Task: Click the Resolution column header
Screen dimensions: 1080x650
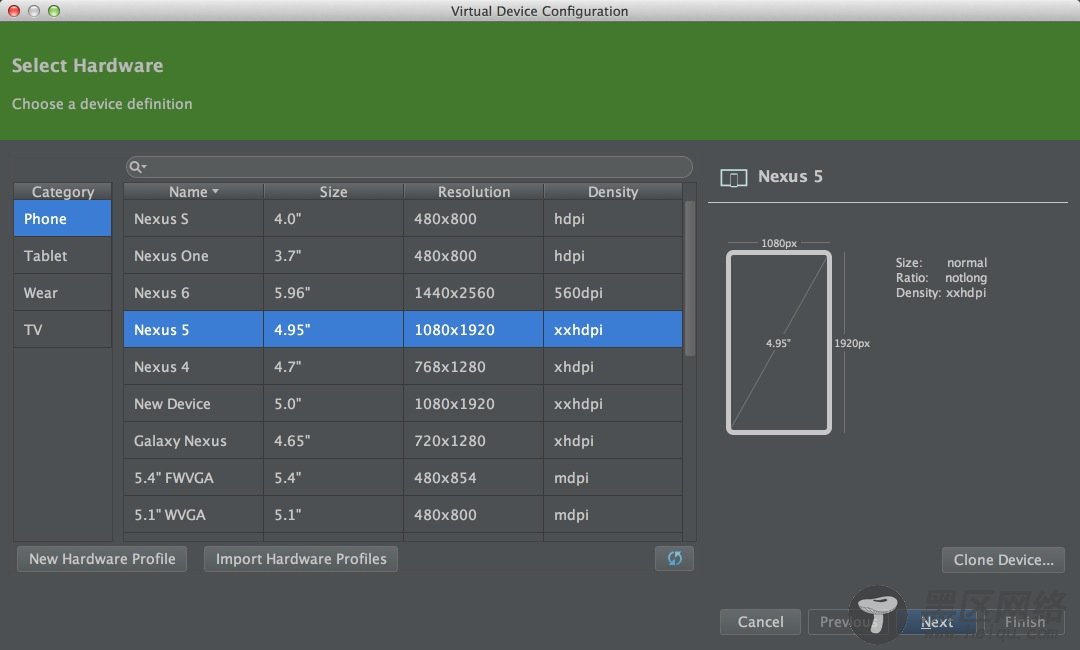Action: [x=474, y=191]
